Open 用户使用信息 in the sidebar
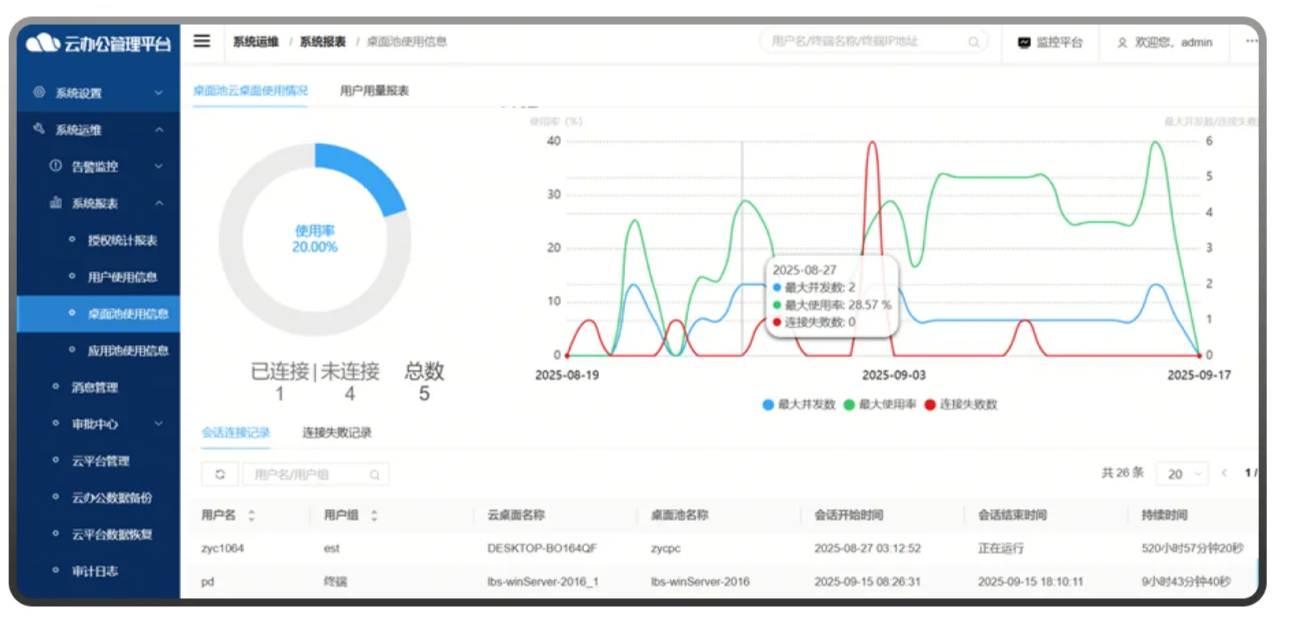Viewport: 1308px width, 640px height. tap(122, 277)
